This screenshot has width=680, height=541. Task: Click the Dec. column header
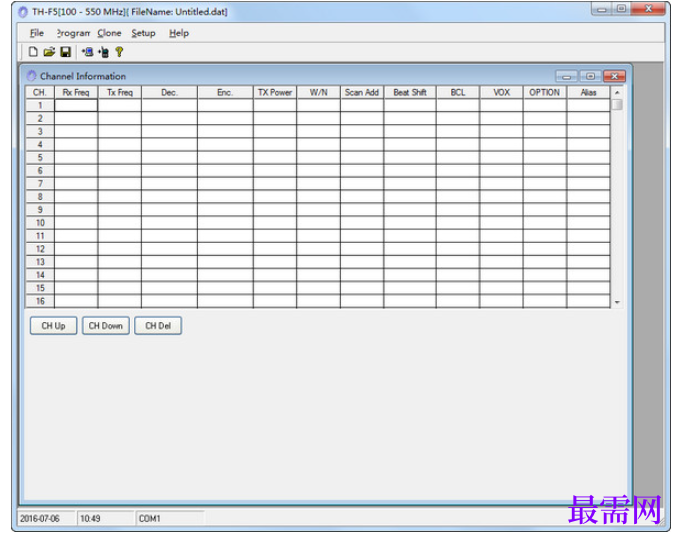pos(169,92)
